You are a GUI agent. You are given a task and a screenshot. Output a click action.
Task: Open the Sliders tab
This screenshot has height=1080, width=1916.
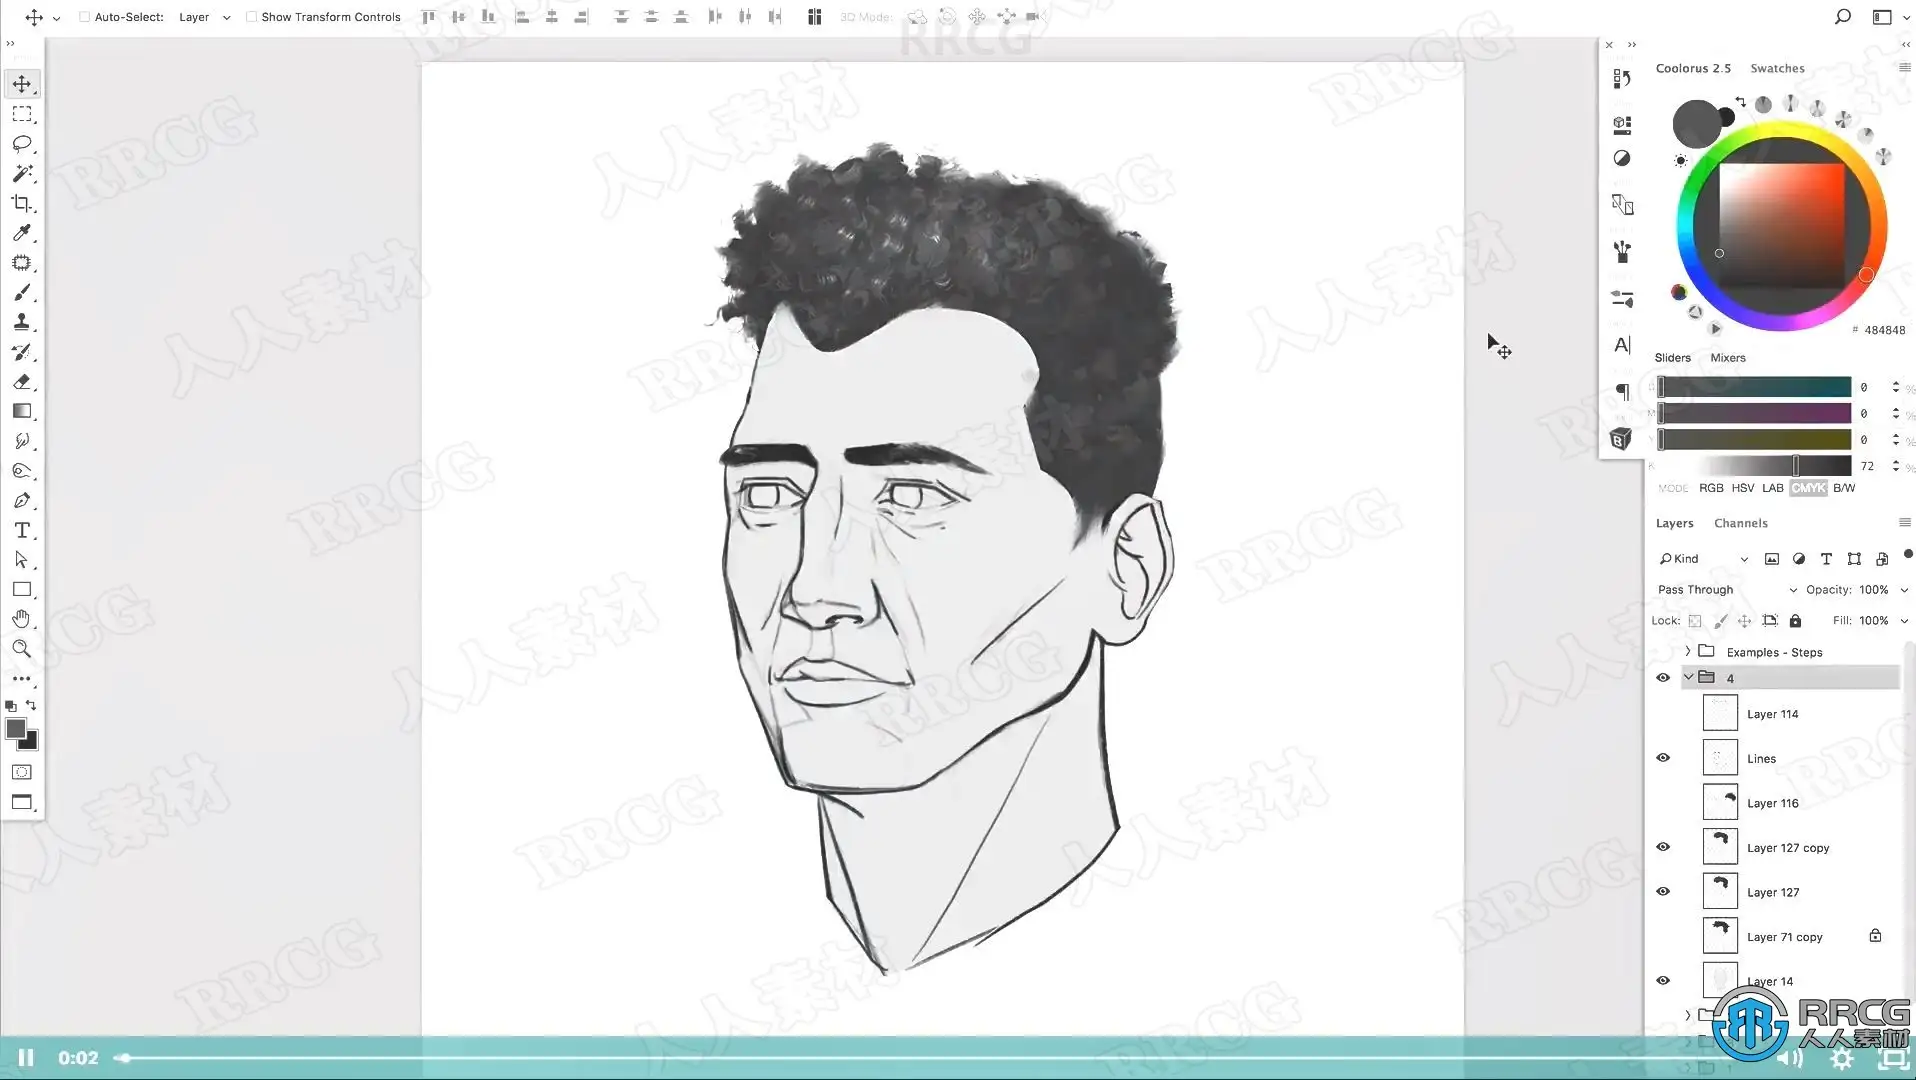click(x=1672, y=358)
